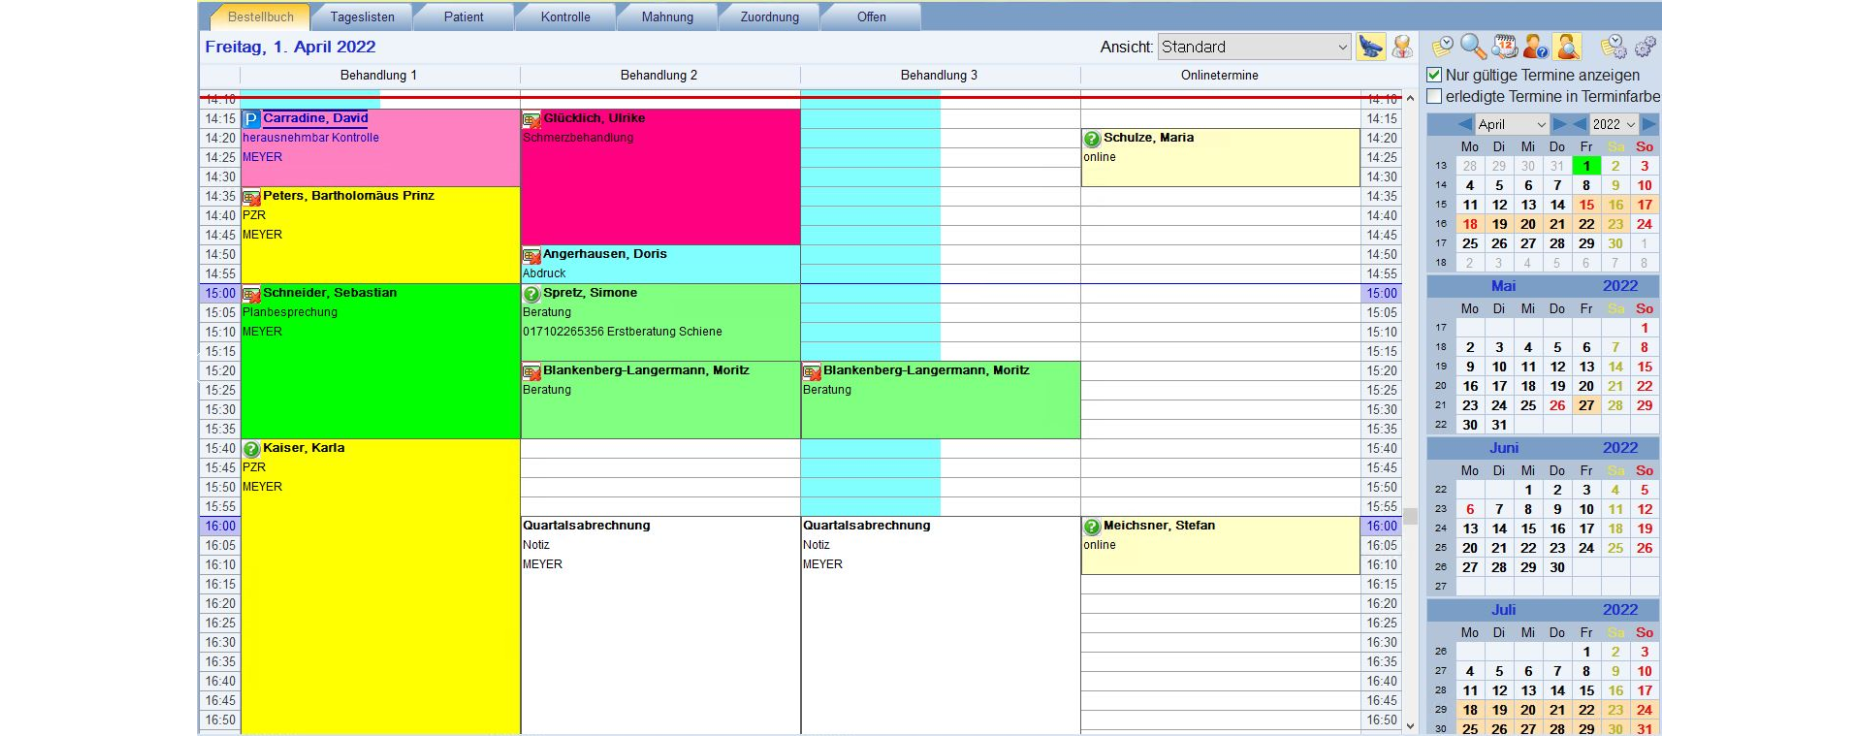
Task: Open settings with the gears icon
Action: (1645, 47)
